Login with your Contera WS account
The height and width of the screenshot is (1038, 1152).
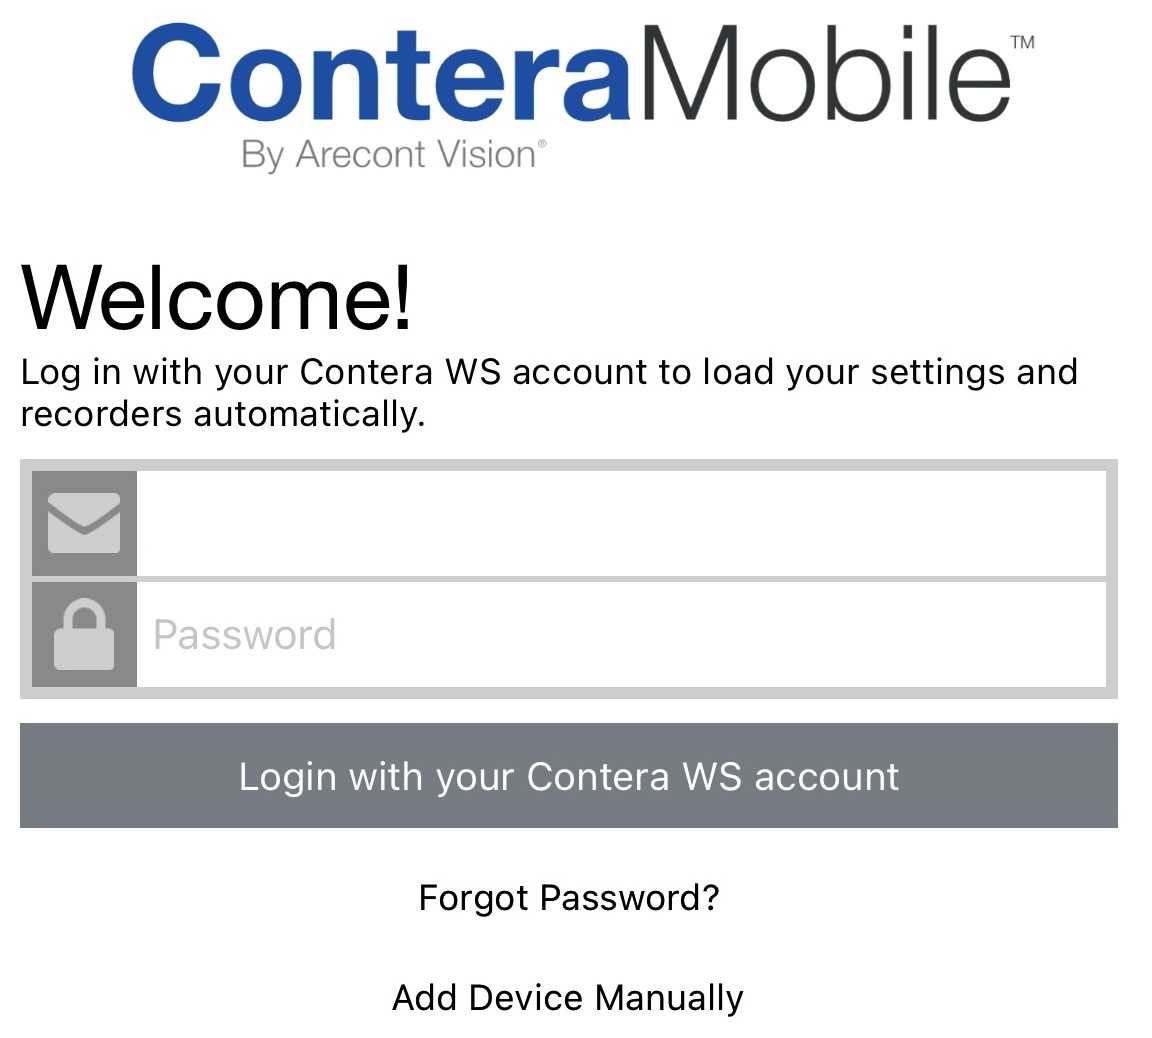[x=569, y=776]
